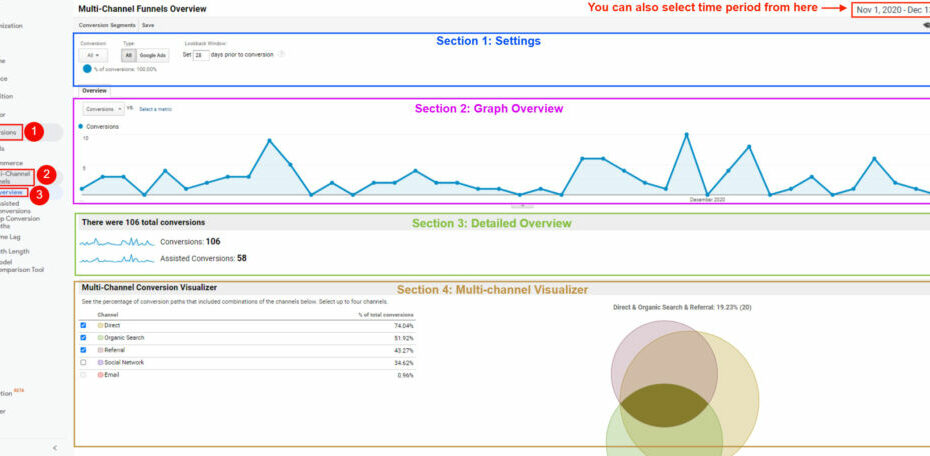Click the Direct channel color swatch
This screenshot has height=456, width=930.
(x=100, y=326)
